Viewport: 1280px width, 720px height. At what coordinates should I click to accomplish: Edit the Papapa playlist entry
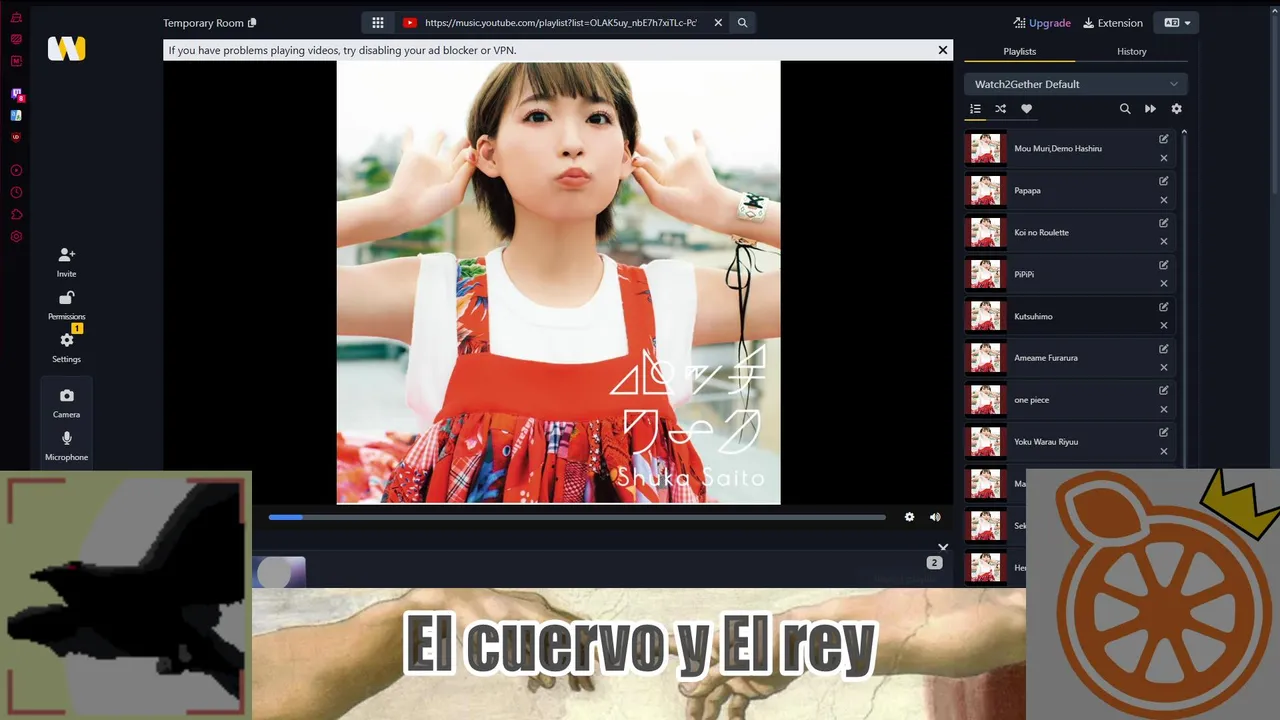[1163, 181]
